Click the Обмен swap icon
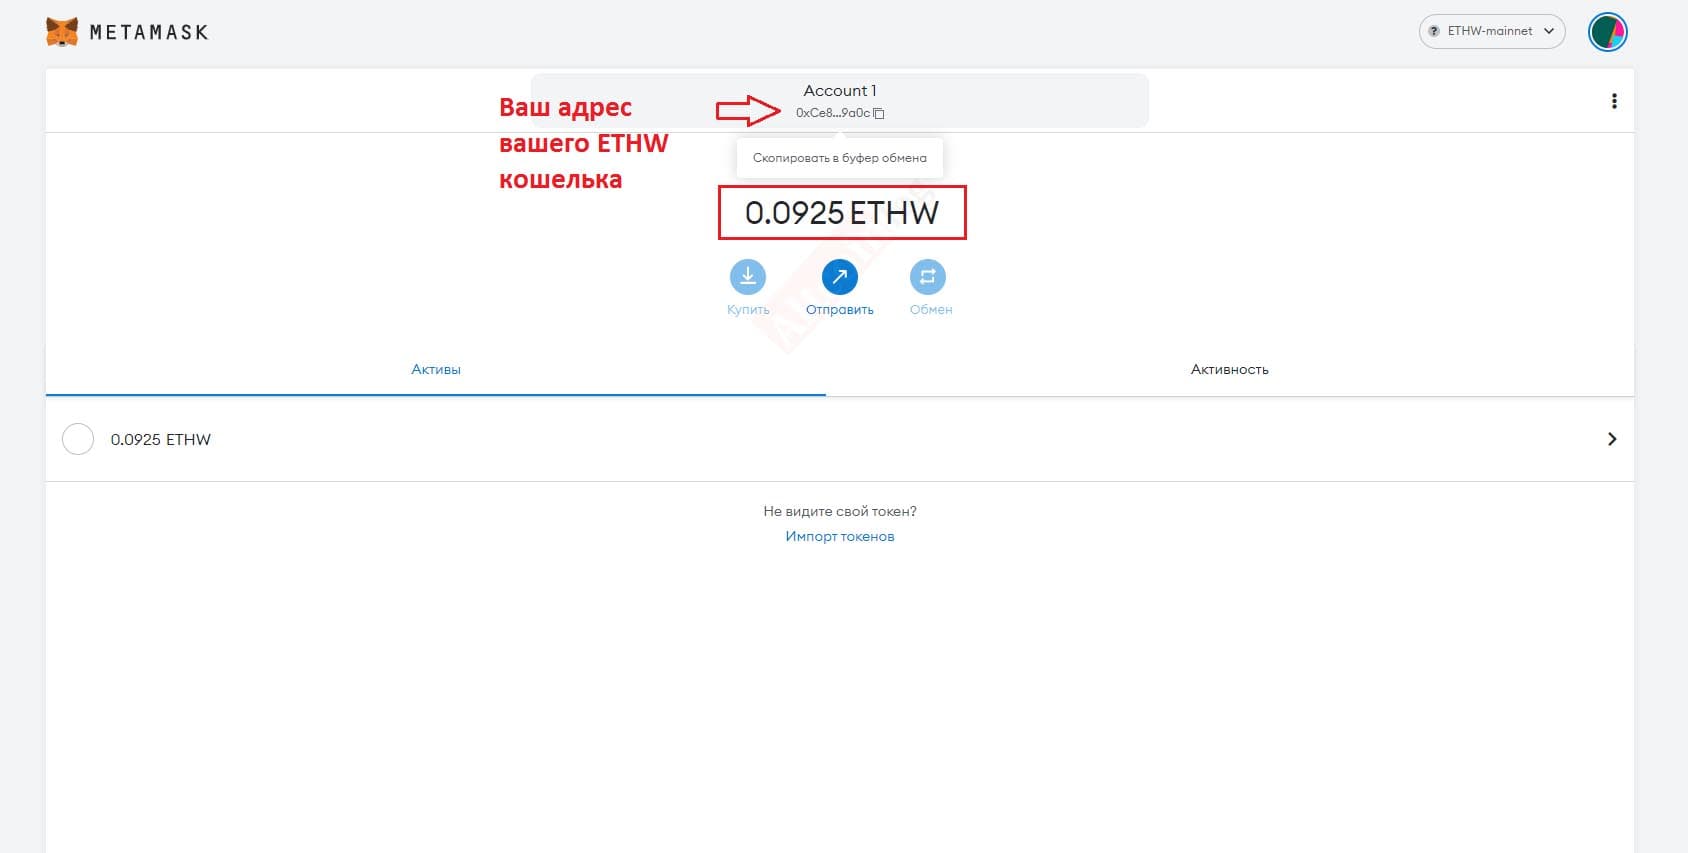The width and height of the screenshot is (1688, 853). (928, 277)
